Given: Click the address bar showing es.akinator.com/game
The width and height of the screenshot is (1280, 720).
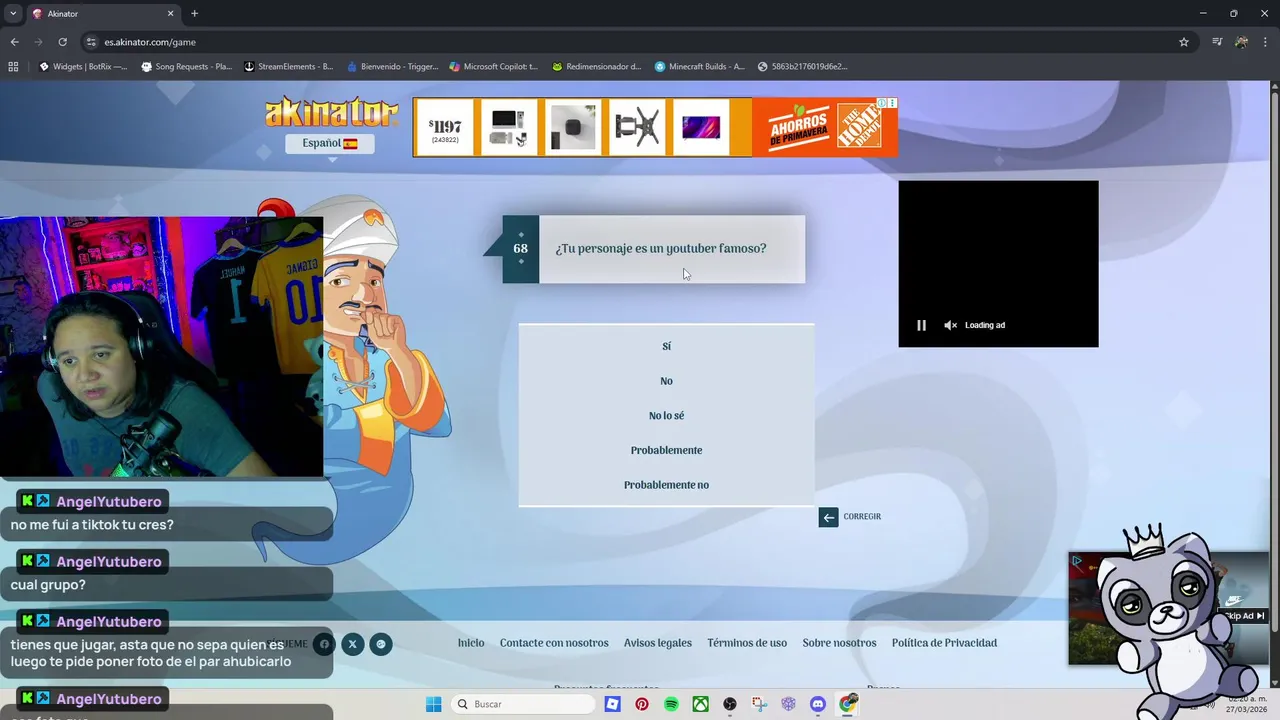Looking at the screenshot, I should [630, 42].
